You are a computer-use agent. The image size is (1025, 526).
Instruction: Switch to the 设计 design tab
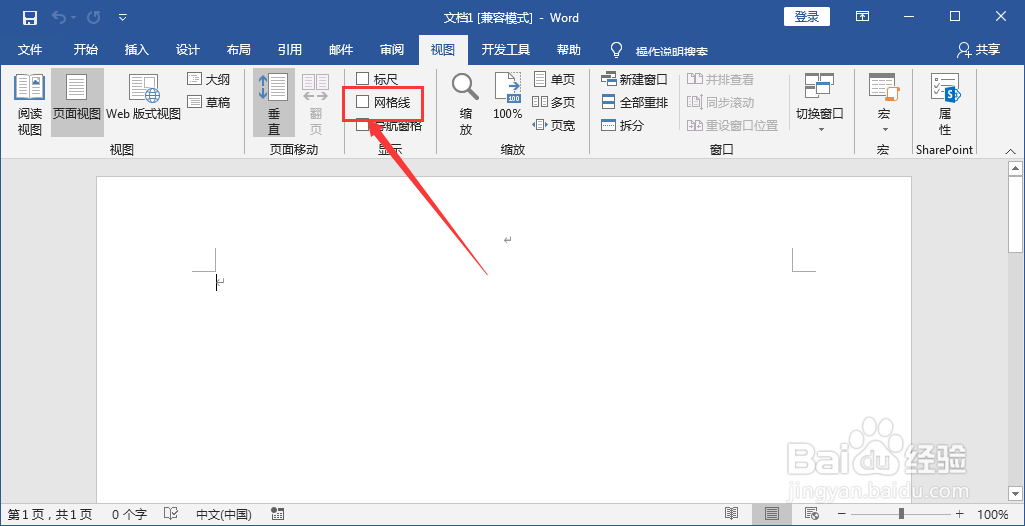[188, 50]
